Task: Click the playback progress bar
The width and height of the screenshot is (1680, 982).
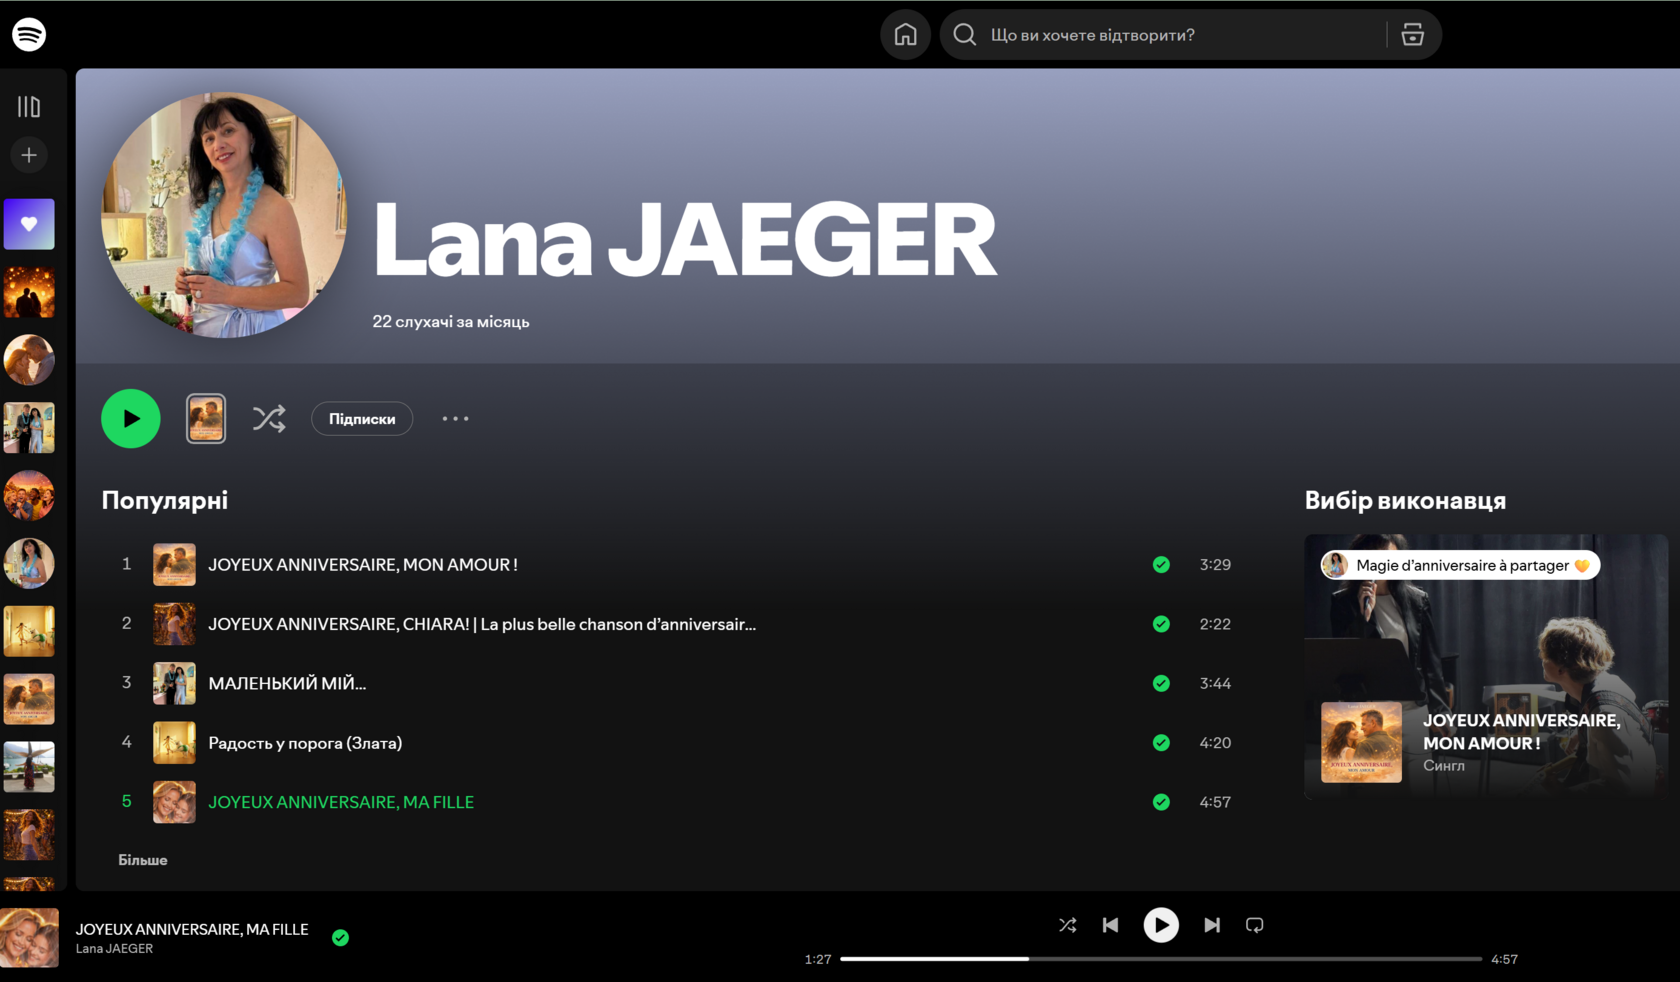Action: [1161, 959]
